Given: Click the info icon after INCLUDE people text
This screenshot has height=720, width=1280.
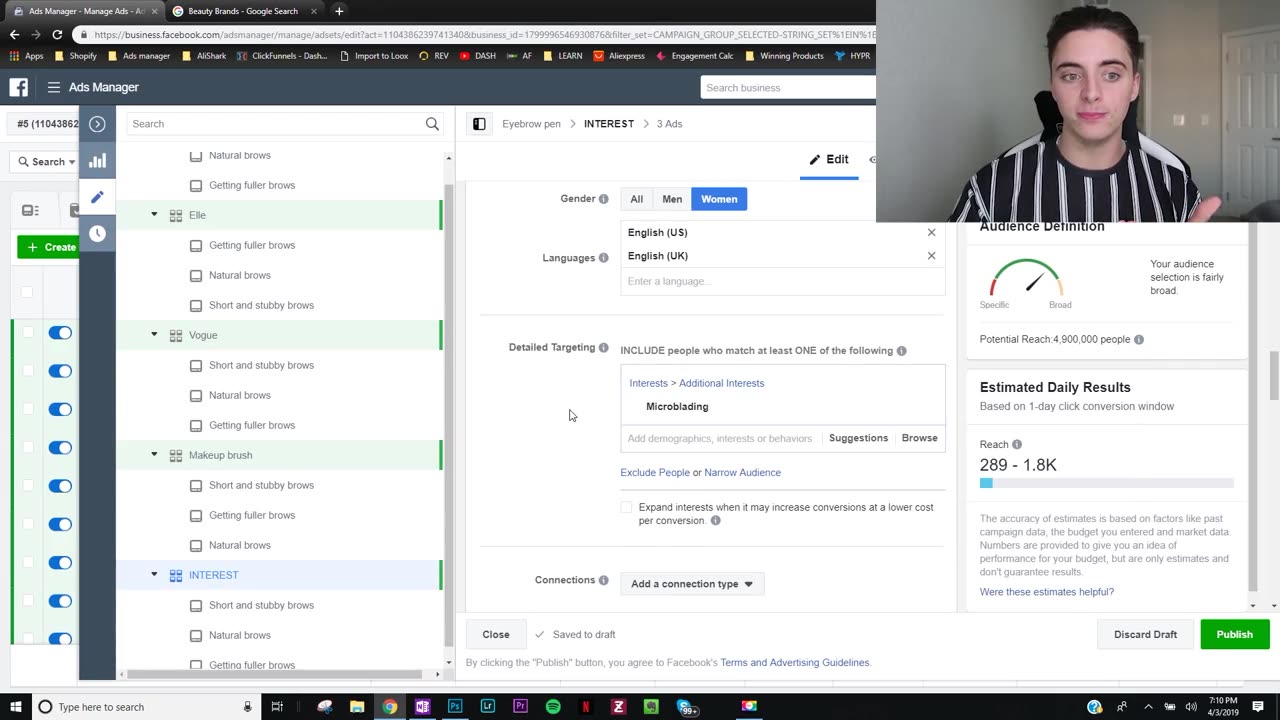Looking at the screenshot, I should point(901,351).
